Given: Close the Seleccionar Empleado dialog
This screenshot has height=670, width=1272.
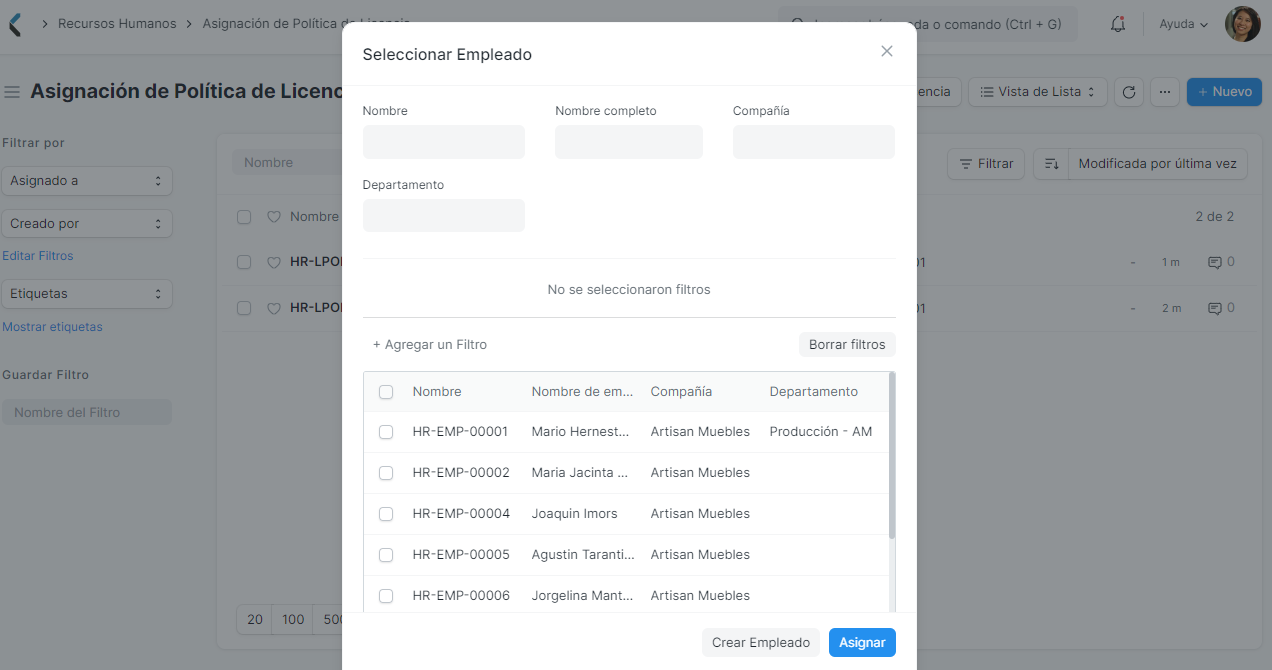Looking at the screenshot, I should [887, 51].
